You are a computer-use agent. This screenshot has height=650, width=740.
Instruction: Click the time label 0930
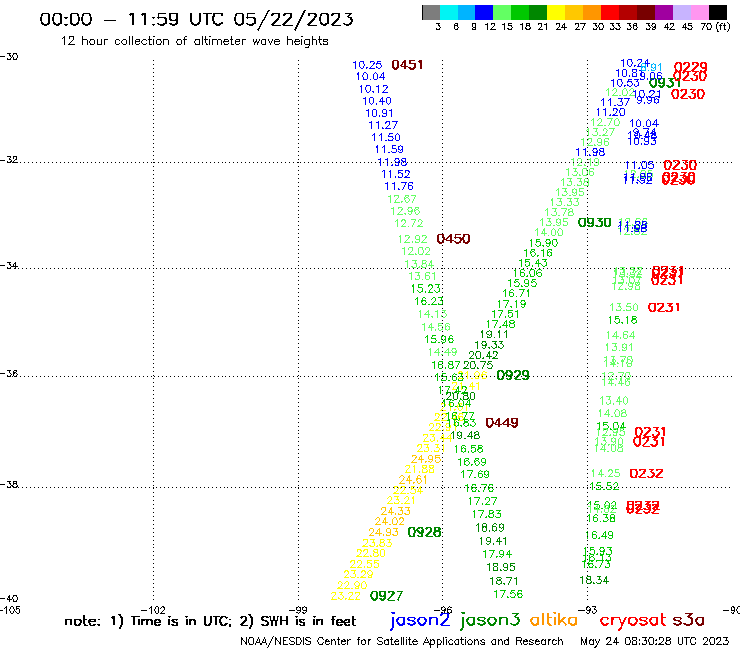point(595,222)
